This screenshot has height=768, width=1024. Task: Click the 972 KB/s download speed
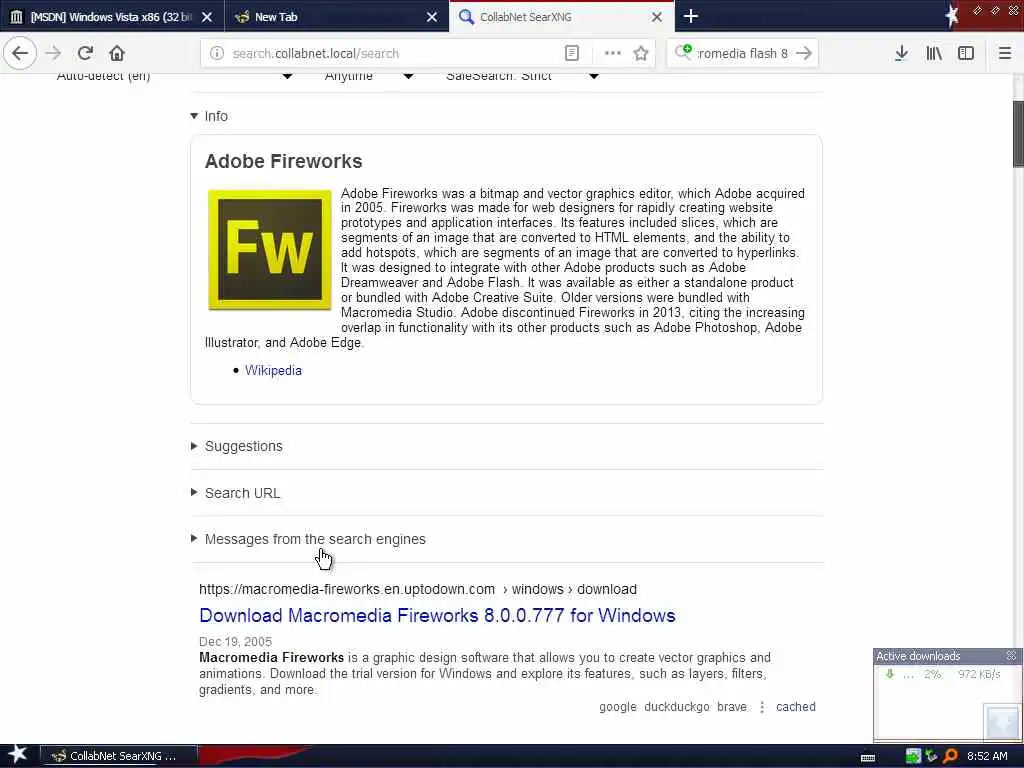pos(979,674)
